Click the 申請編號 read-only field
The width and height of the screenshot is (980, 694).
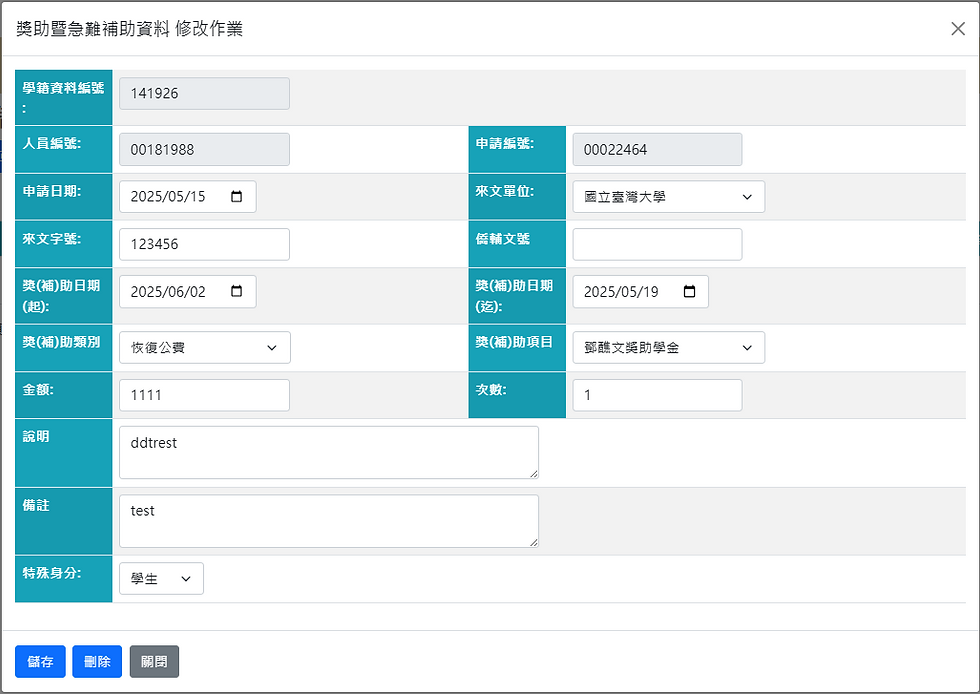(657, 150)
